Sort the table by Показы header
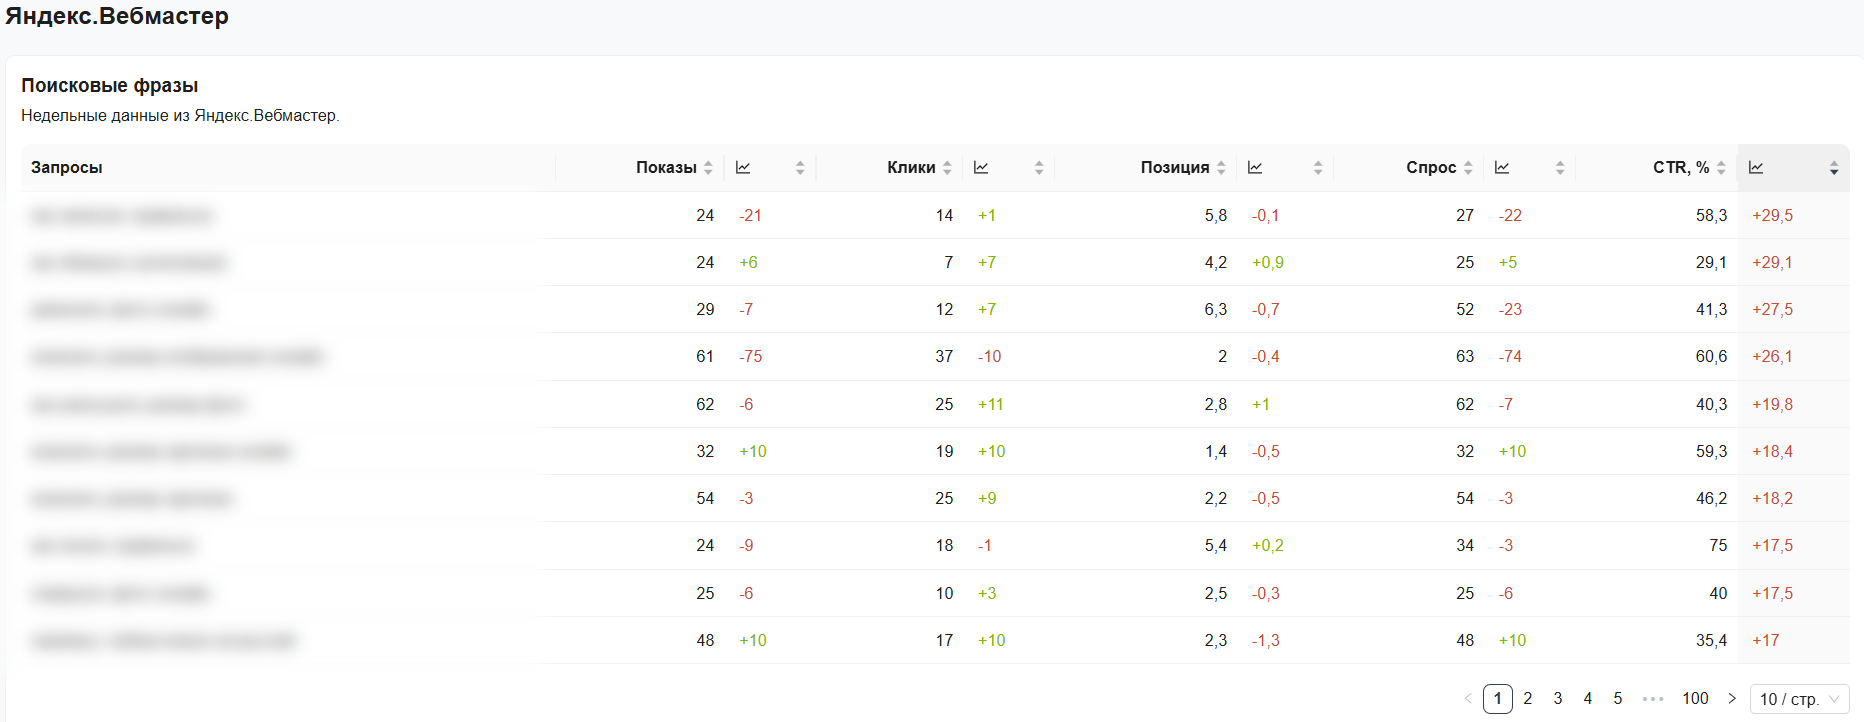Image resolution: width=1864 pixels, height=722 pixels. (x=666, y=168)
